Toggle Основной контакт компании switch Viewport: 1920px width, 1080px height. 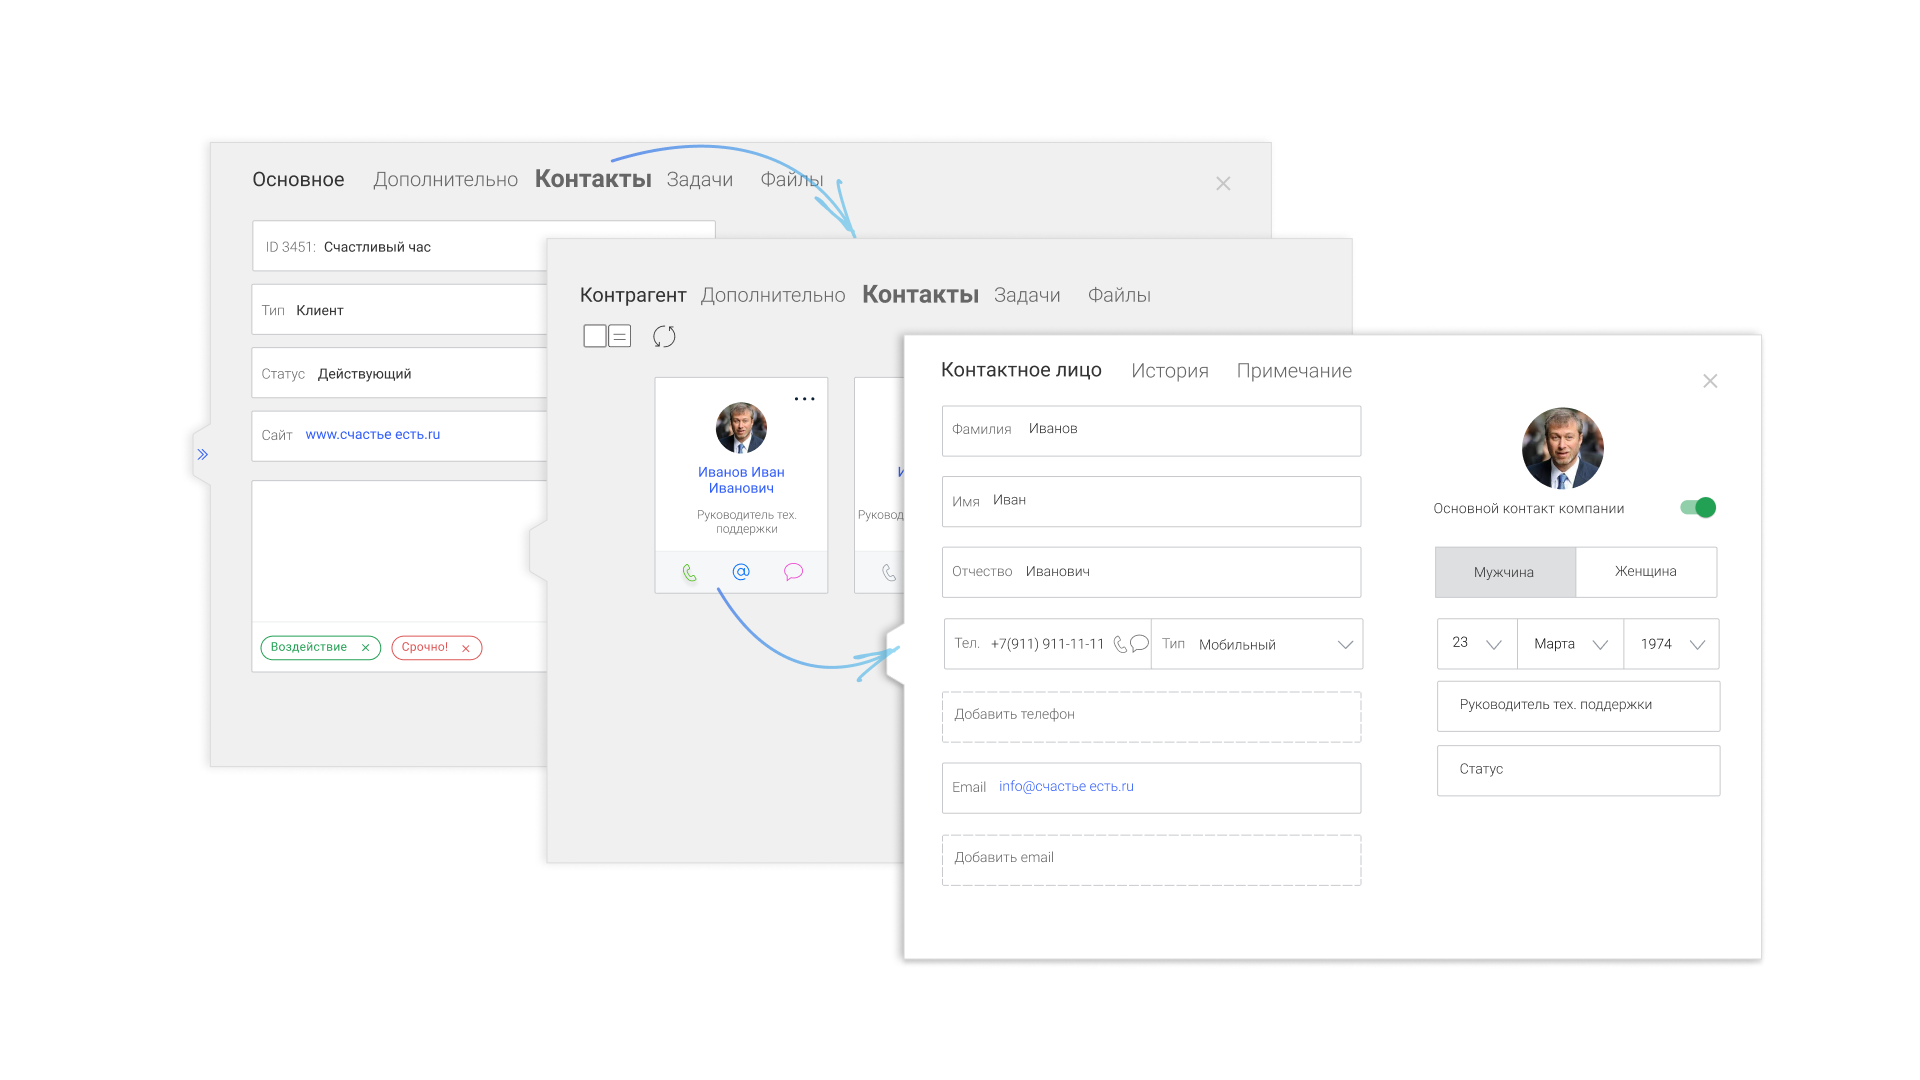point(1697,507)
